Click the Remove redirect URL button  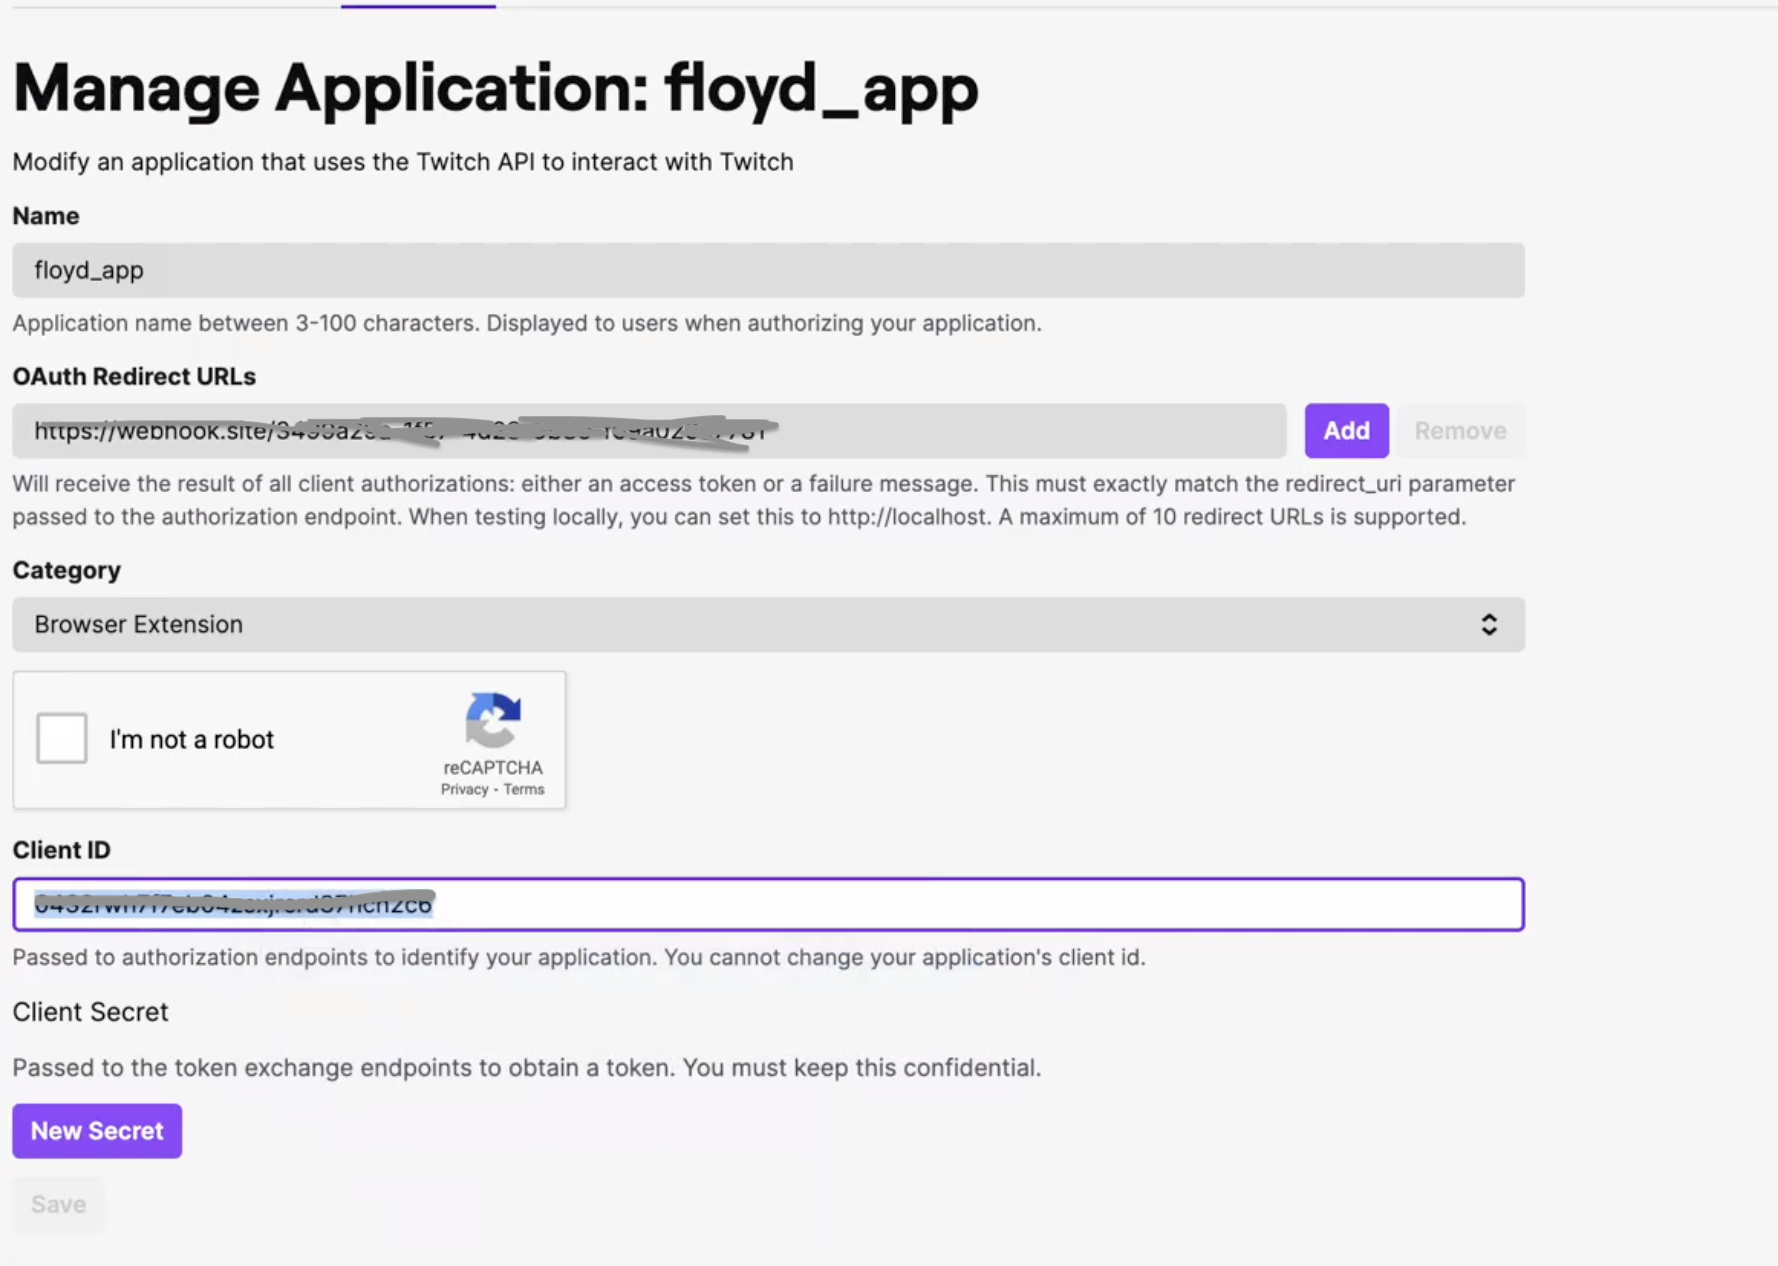1460,431
